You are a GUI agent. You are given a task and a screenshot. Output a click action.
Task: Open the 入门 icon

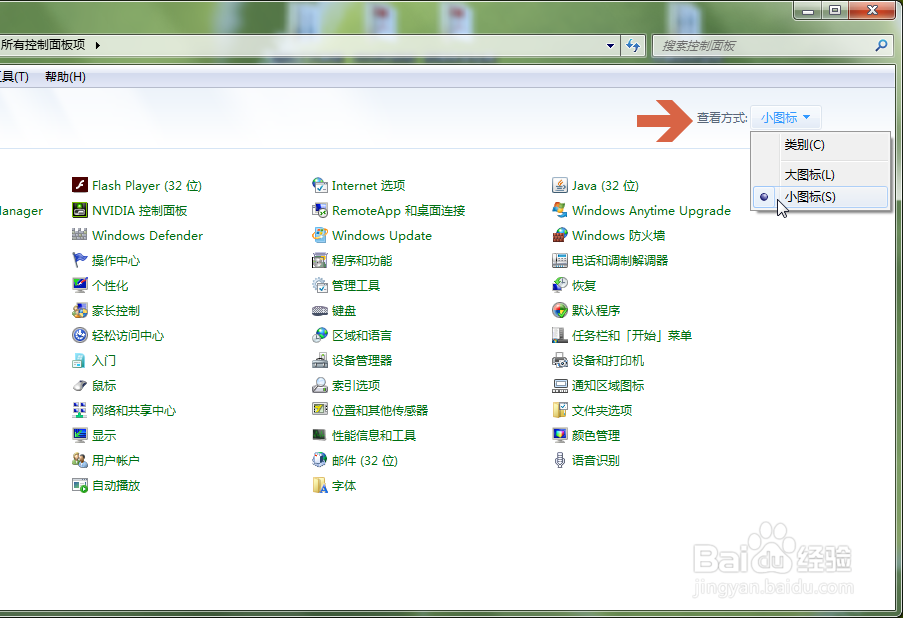[79, 361]
